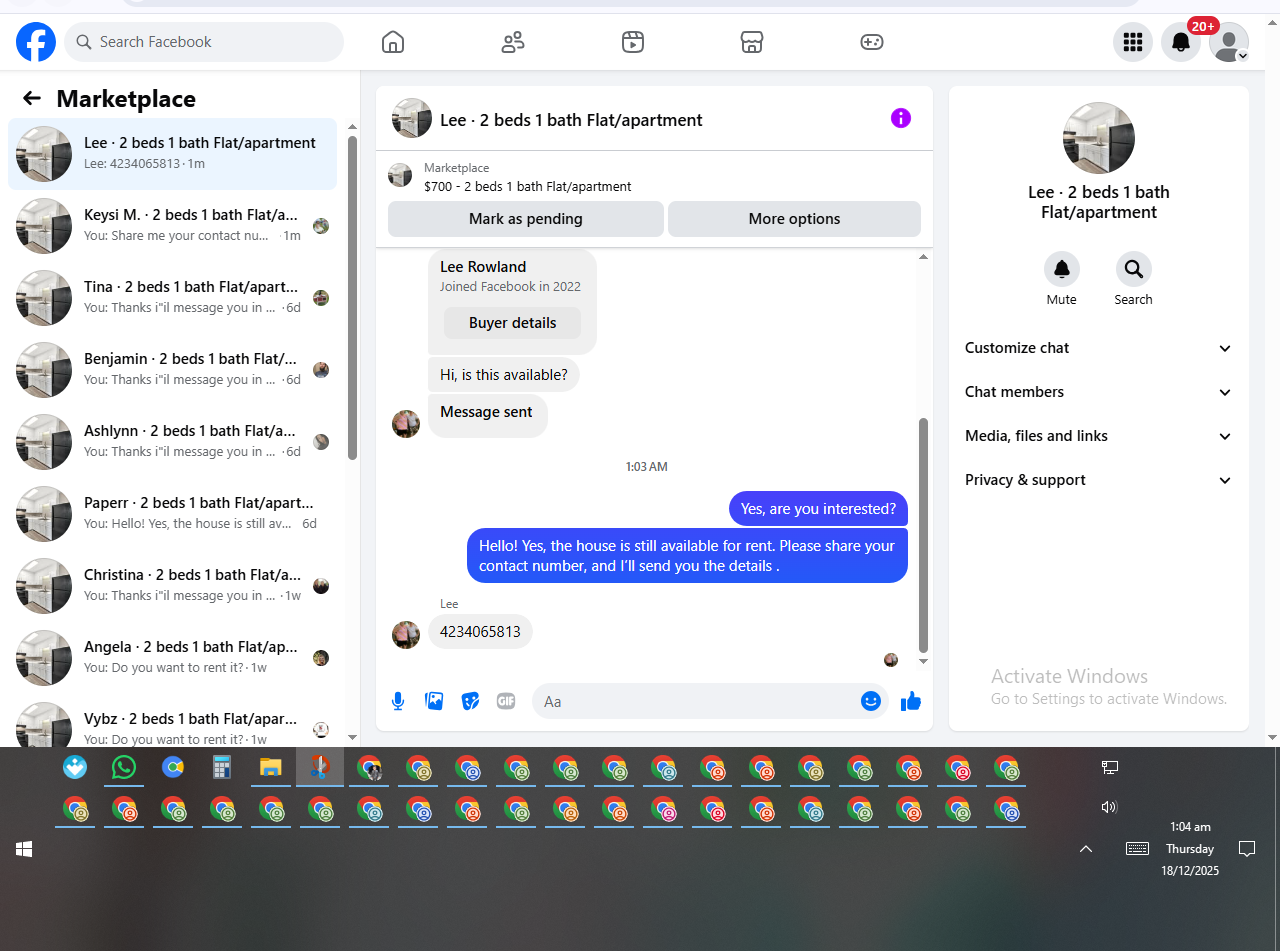The image size is (1280, 951).
Task: Open the notifications bell with 20+ badge
Action: pyautogui.click(x=1181, y=42)
